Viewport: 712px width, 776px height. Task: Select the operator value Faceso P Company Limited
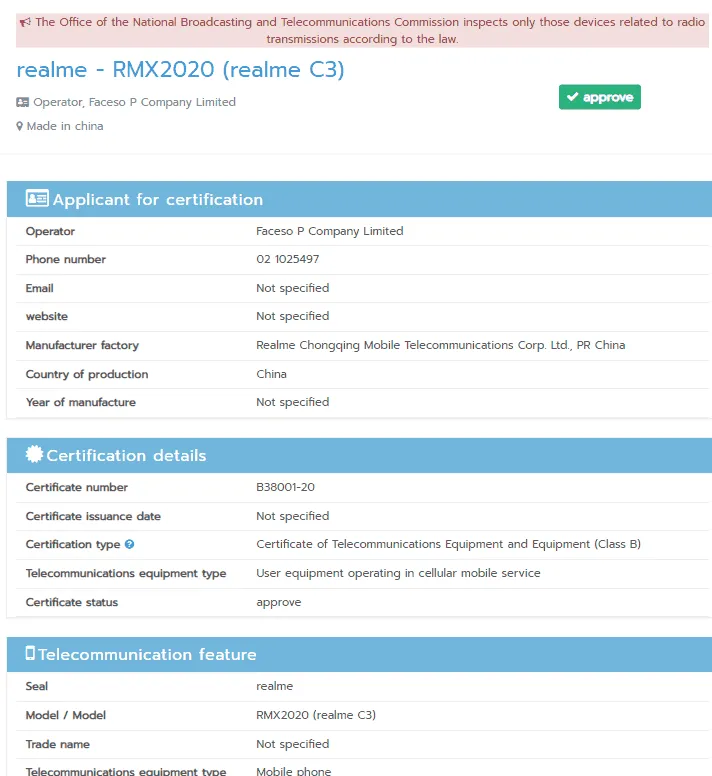click(x=330, y=231)
